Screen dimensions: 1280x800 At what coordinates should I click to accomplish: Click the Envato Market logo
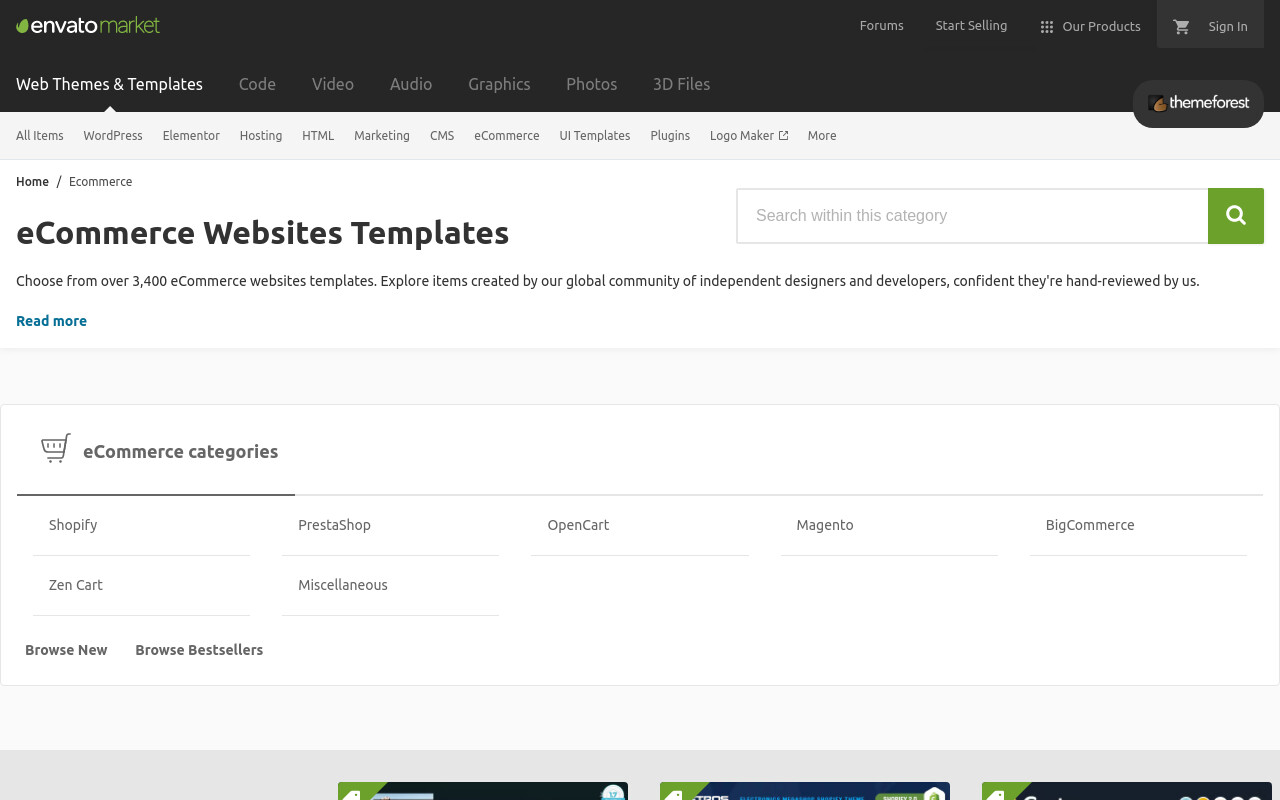(88, 25)
